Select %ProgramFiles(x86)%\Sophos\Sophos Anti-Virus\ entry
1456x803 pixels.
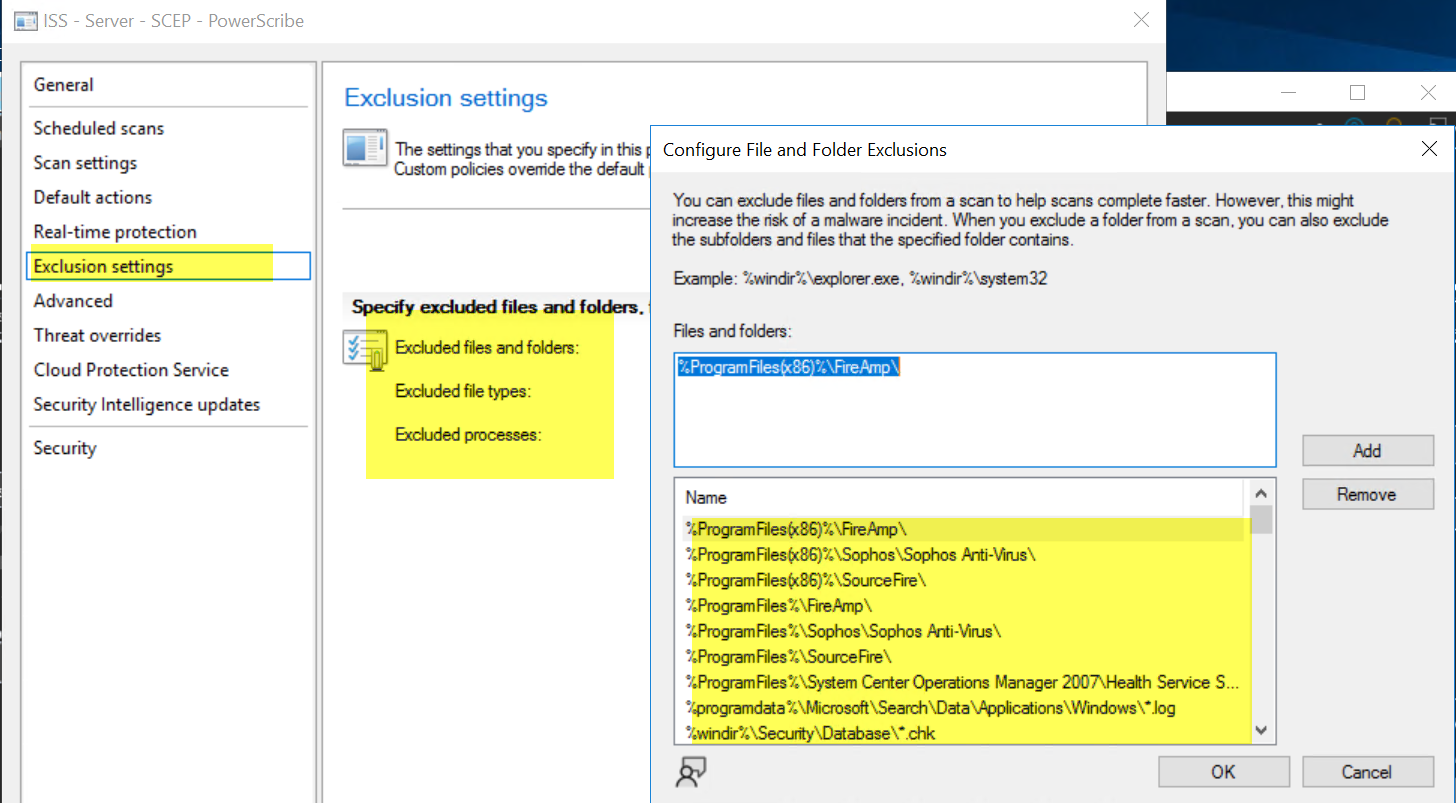(x=964, y=554)
